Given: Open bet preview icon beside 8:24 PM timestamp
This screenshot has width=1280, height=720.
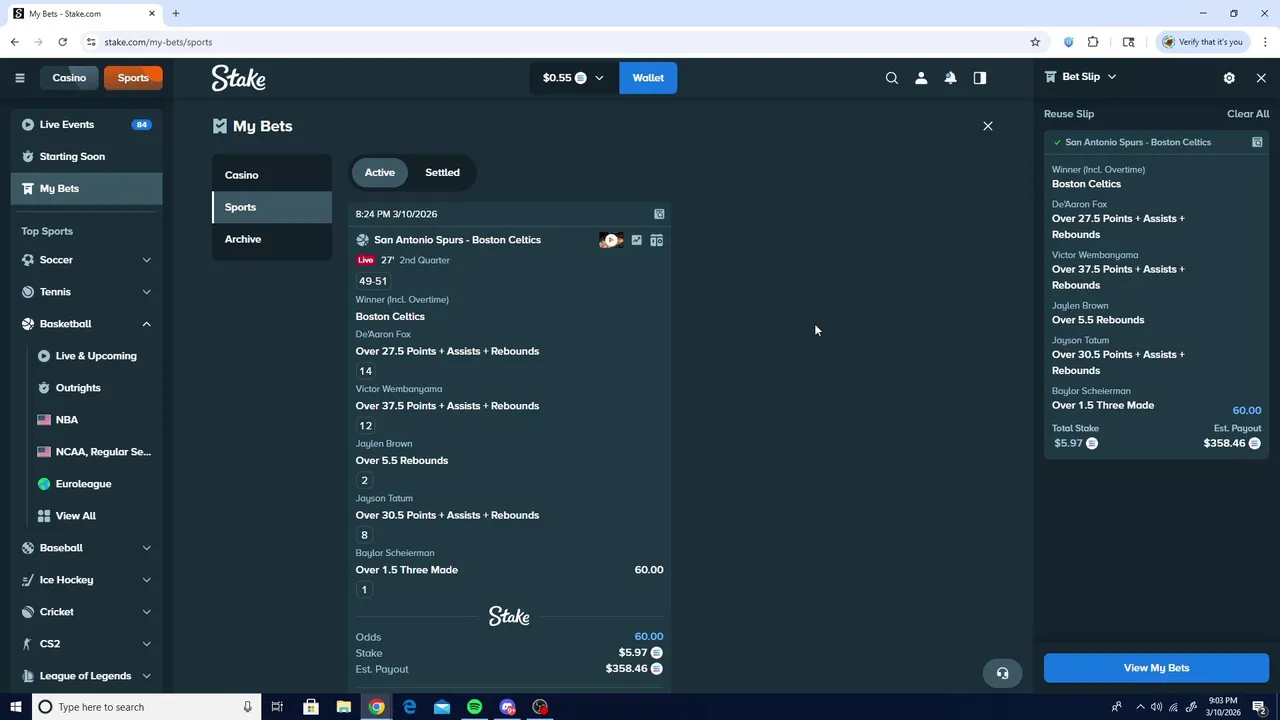Looking at the screenshot, I should click(x=659, y=214).
